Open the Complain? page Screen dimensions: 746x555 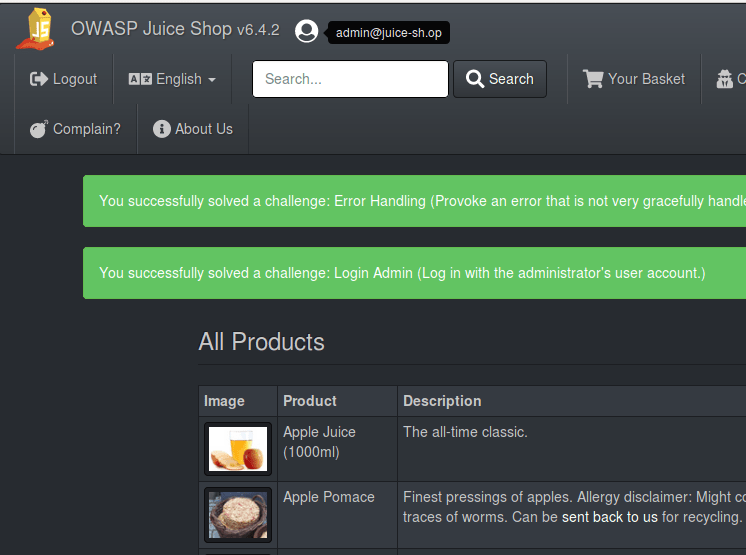(x=76, y=129)
